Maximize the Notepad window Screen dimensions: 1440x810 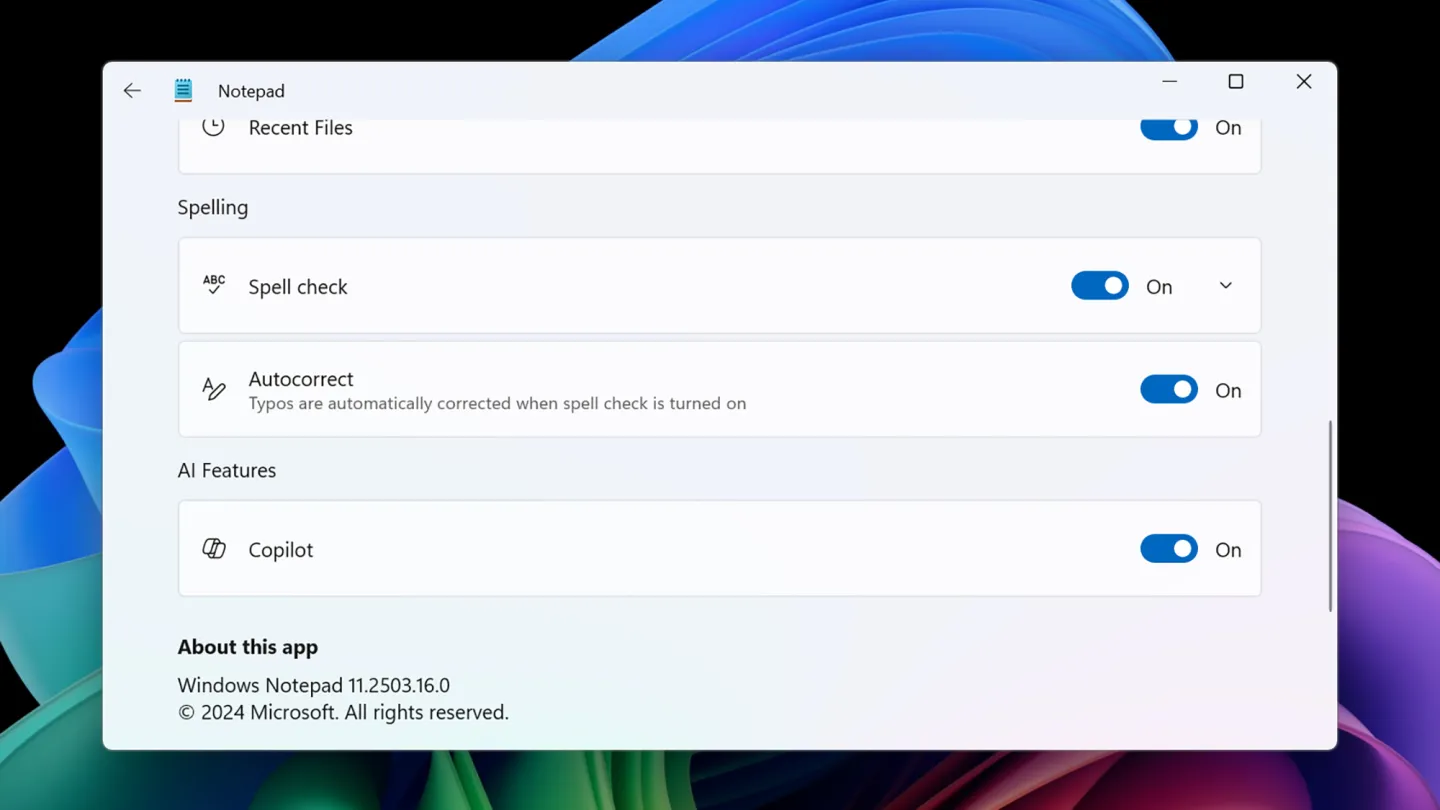1236,82
